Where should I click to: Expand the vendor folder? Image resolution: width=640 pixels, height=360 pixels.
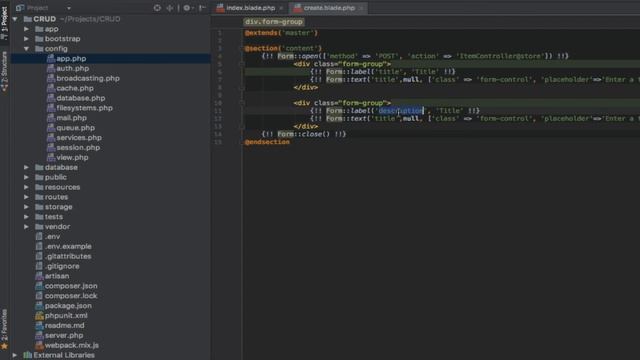click(x=27, y=227)
